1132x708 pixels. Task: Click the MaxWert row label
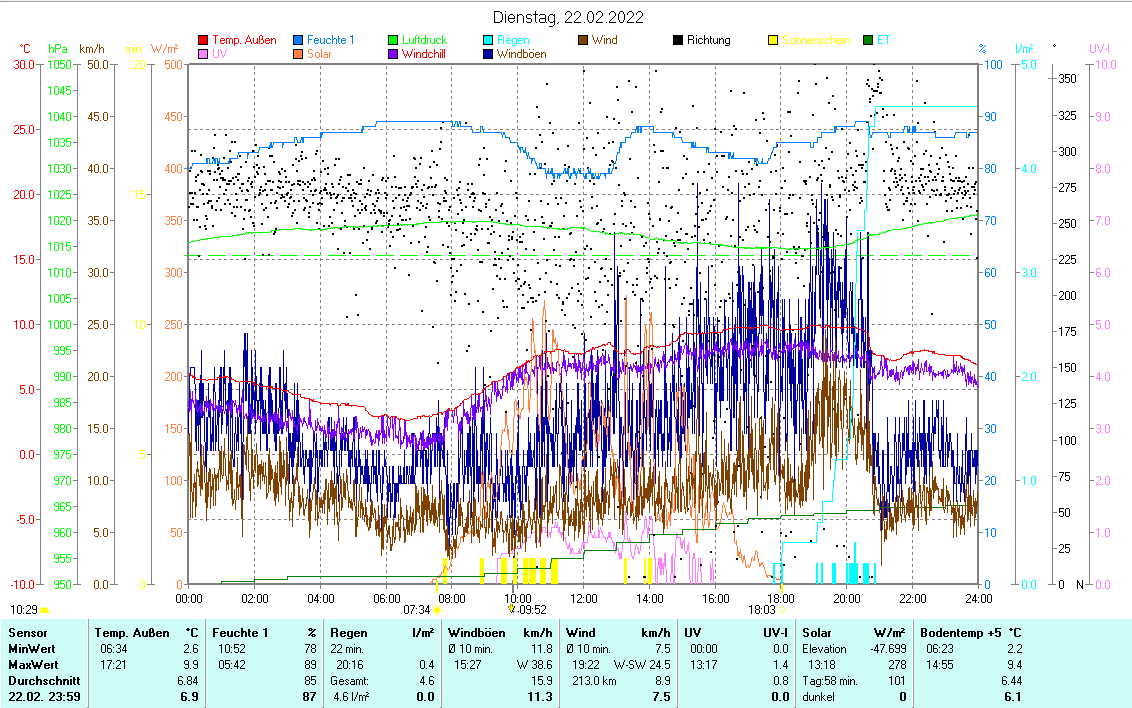pyautogui.click(x=31, y=665)
